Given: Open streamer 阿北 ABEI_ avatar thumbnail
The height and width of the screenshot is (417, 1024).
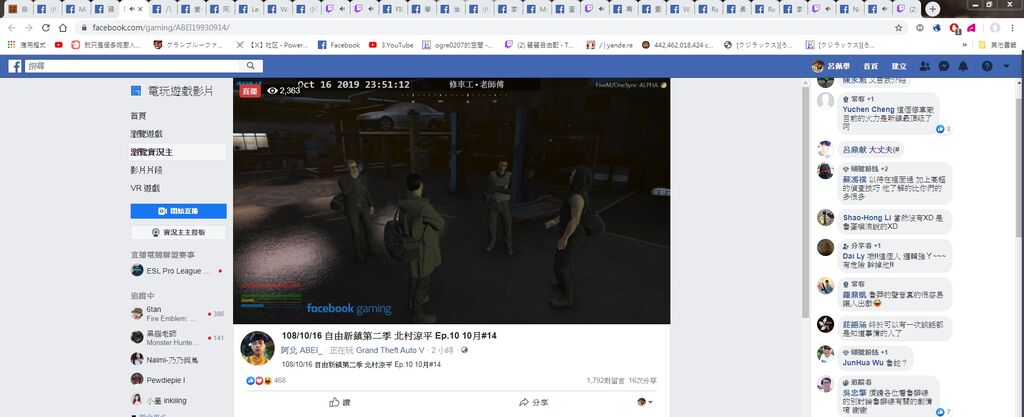Looking at the screenshot, I should (257, 348).
